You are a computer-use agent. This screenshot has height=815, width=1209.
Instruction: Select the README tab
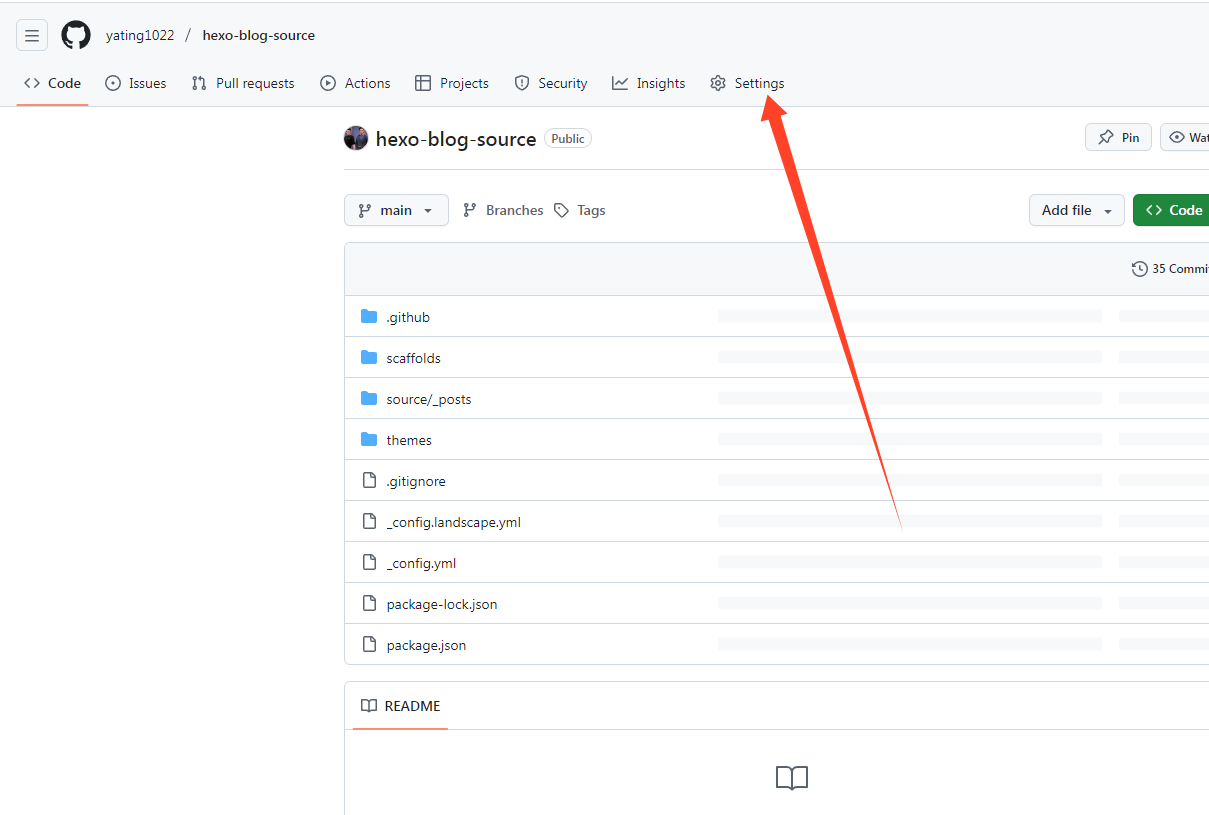[x=400, y=706]
